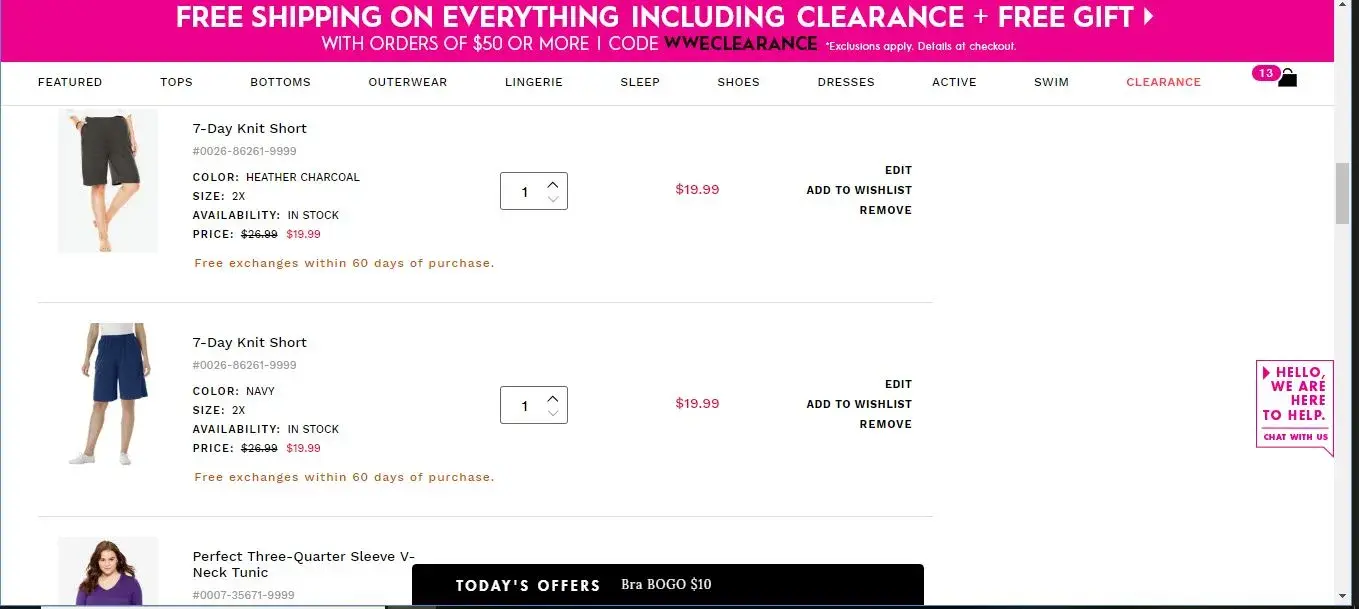Edit the Heather Charcoal knit short
The image size is (1359, 609).
point(898,170)
